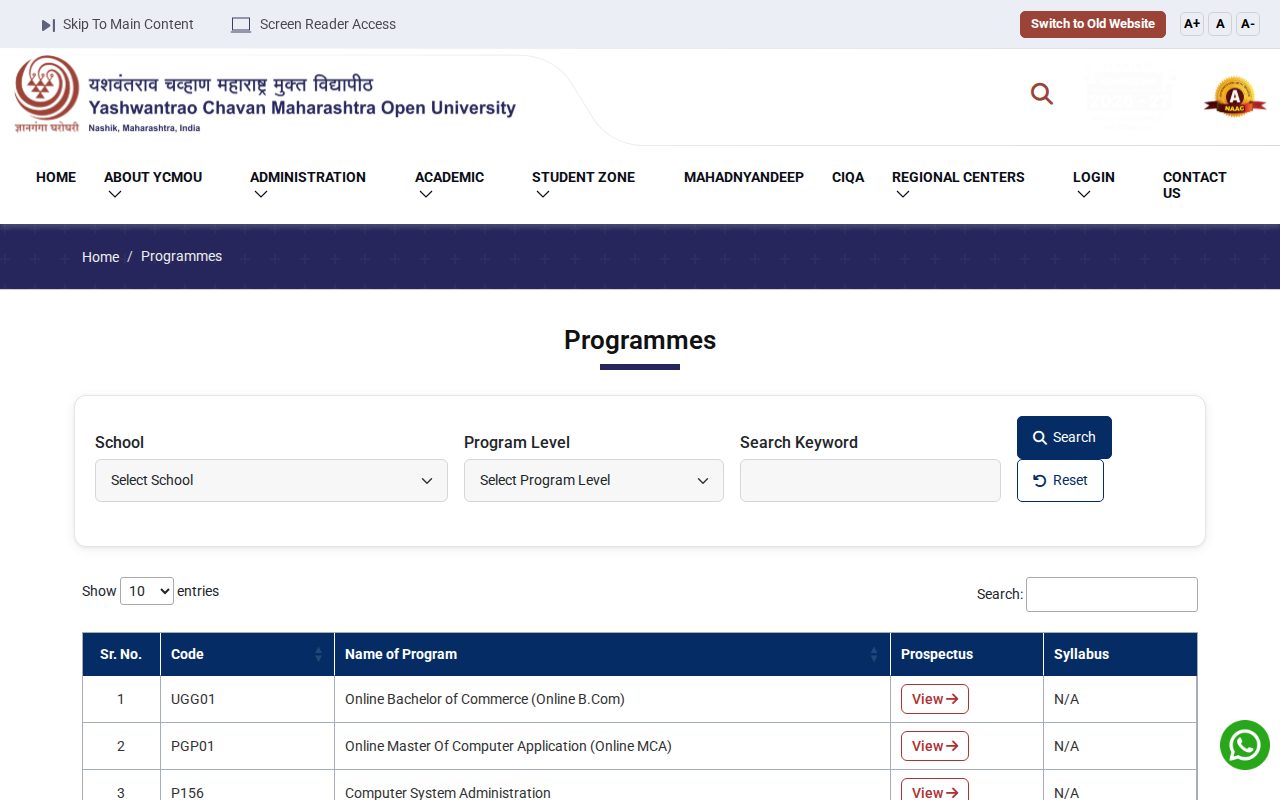Screen dimensions: 1280x800
Task: Increase font size with A+
Action: click(x=1192, y=24)
